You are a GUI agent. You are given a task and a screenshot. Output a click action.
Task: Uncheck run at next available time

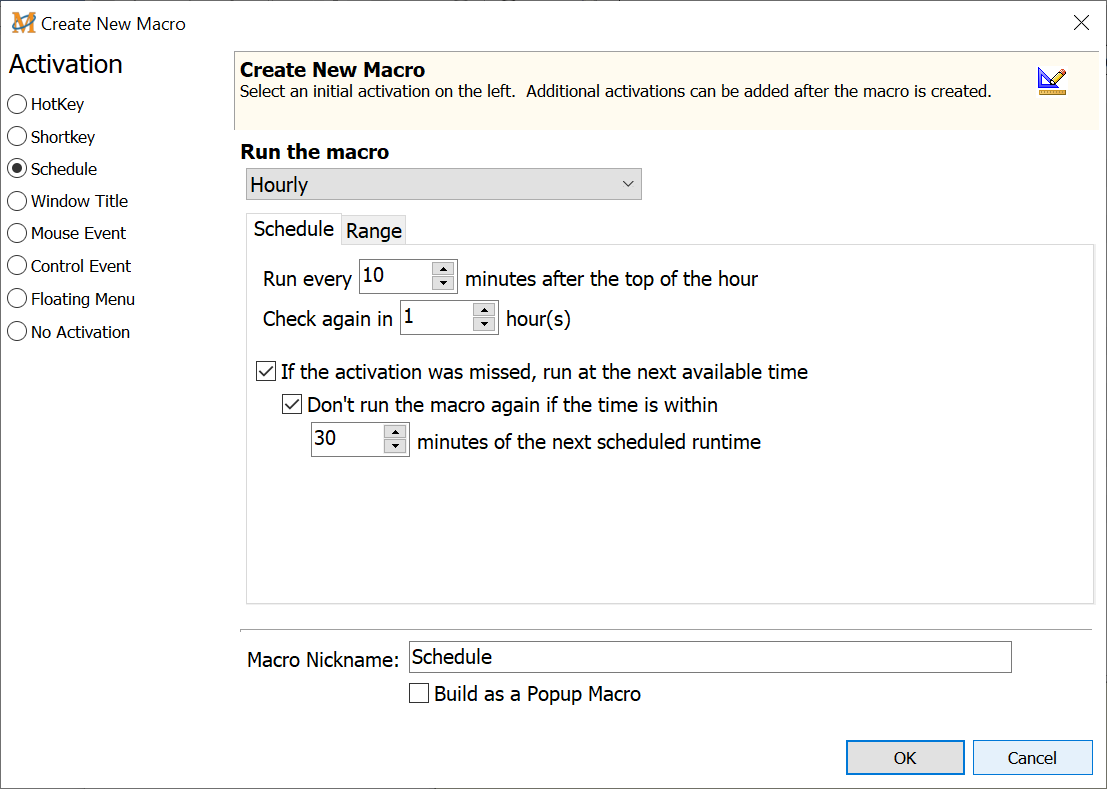tap(266, 372)
